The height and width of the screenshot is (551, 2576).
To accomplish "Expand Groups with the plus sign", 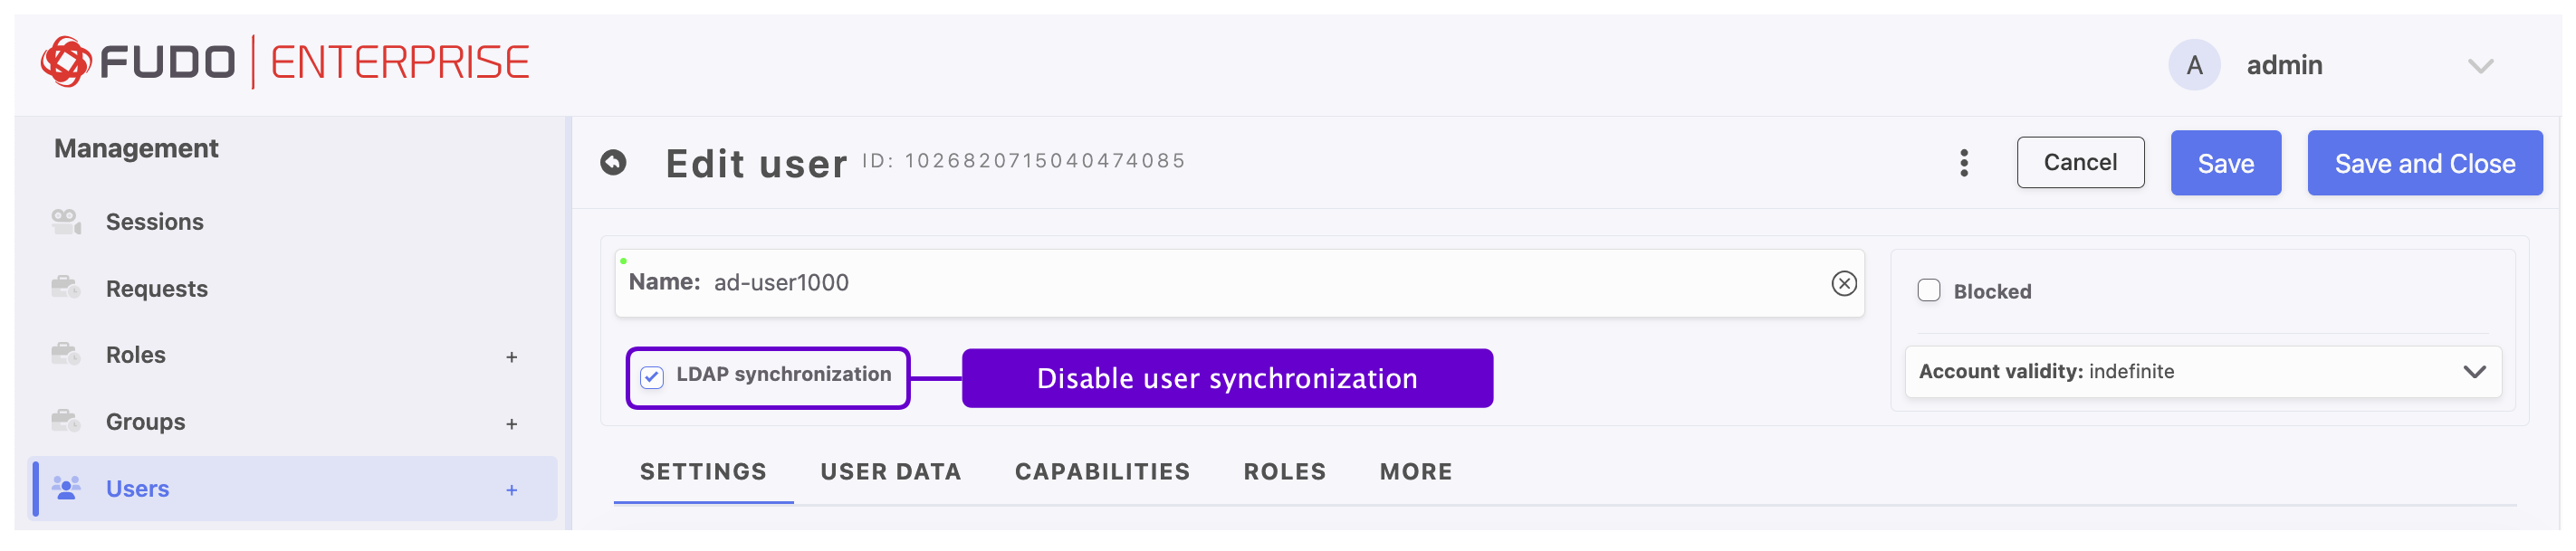I will click(x=511, y=424).
